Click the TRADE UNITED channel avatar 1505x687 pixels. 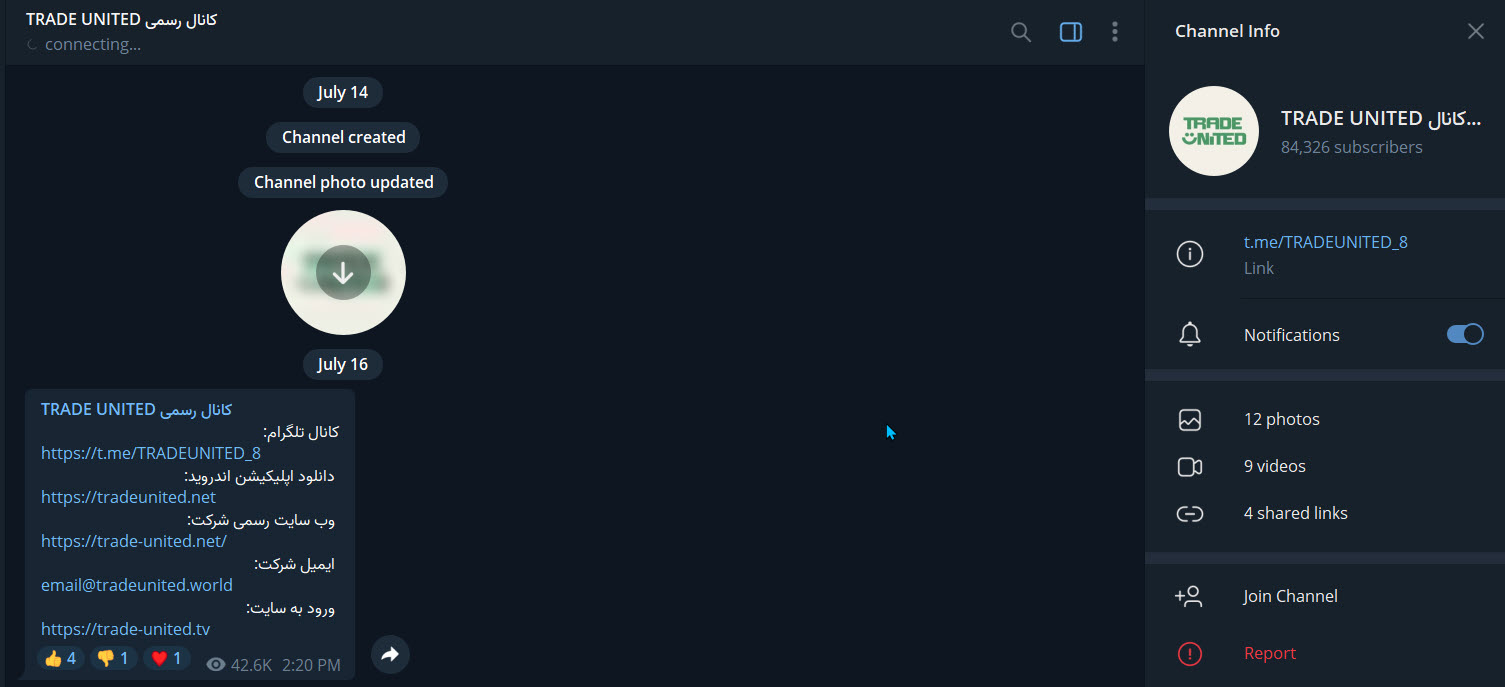coord(1214,131)
